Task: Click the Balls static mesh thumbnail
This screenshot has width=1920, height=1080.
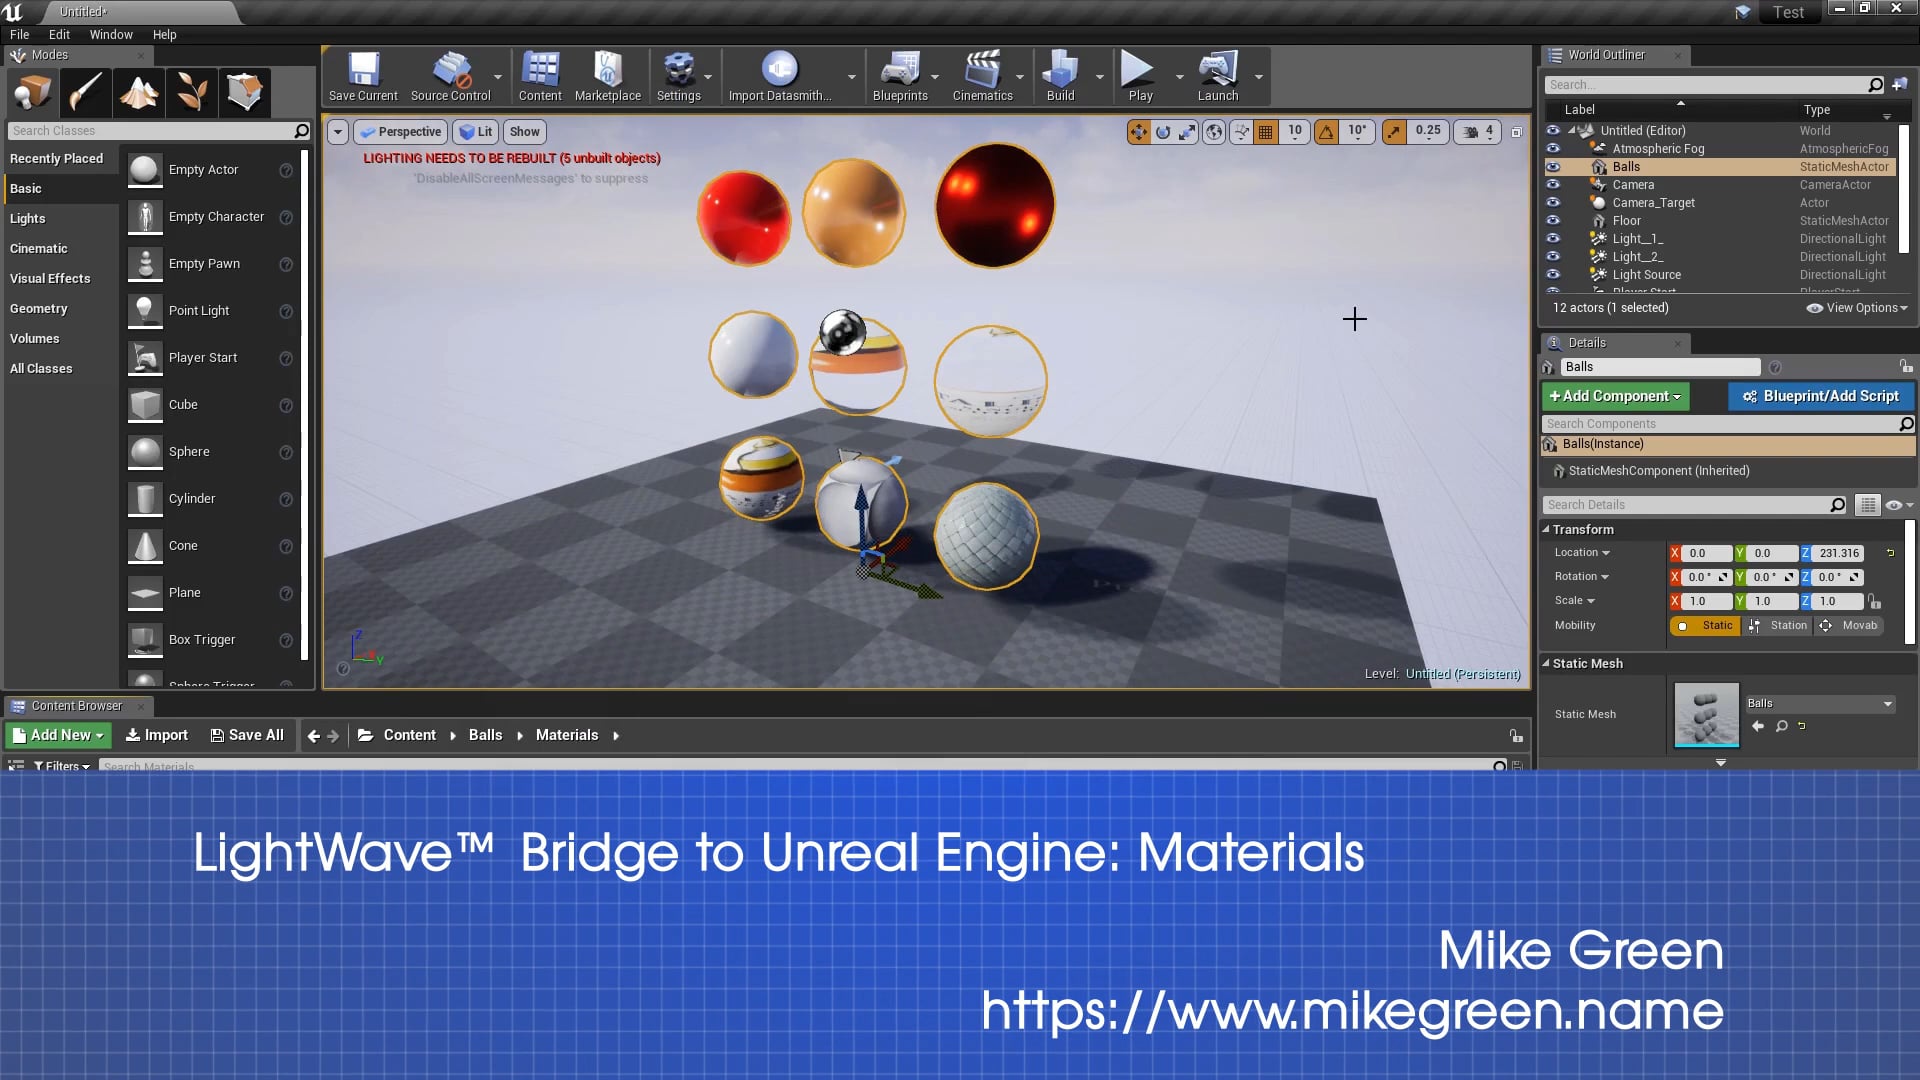Action: 1706,715
